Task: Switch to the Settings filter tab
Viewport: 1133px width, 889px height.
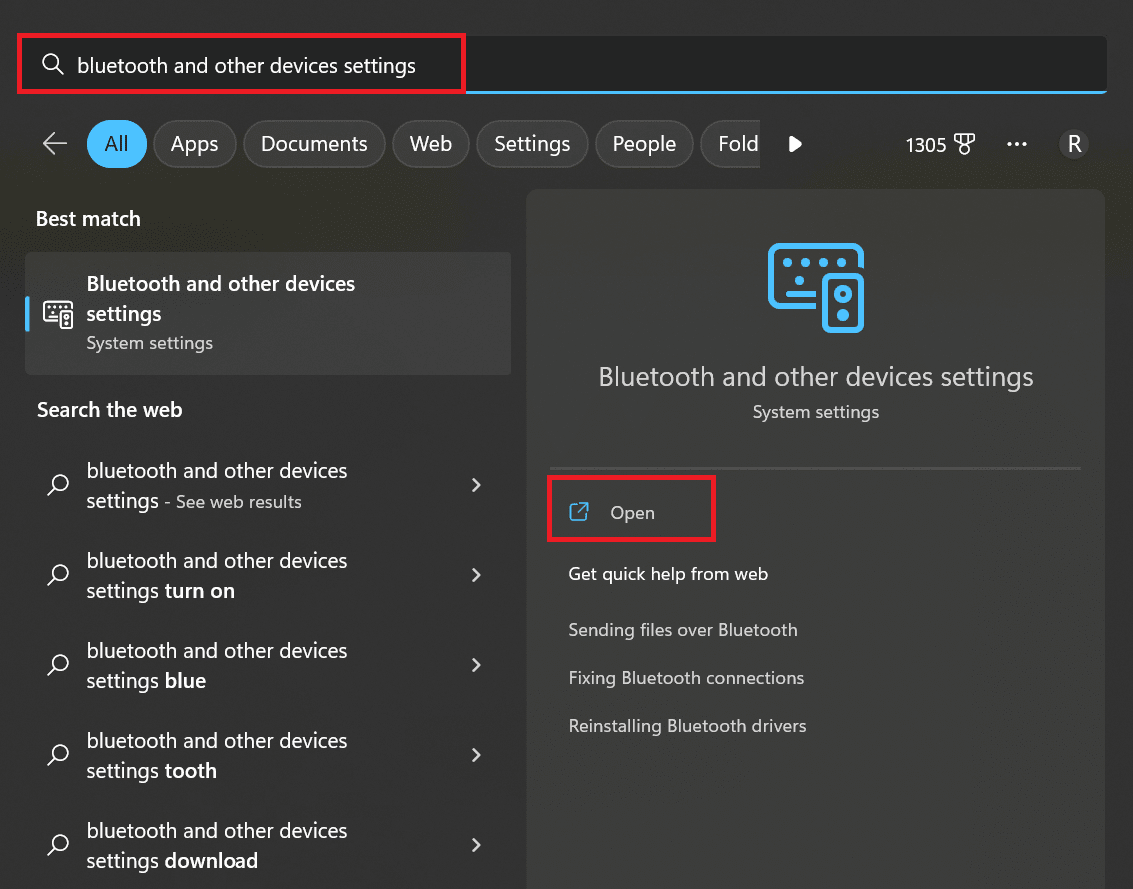Action: (x=531, y=144)
